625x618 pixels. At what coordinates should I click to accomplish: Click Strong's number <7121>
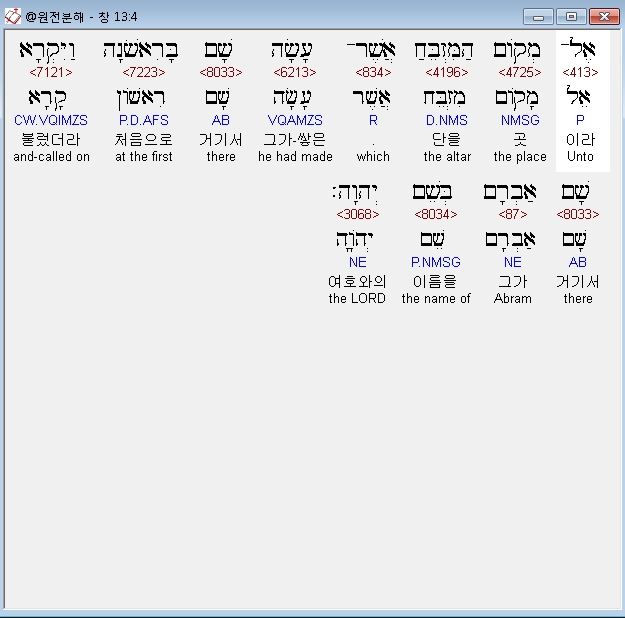tap(51, 72)
